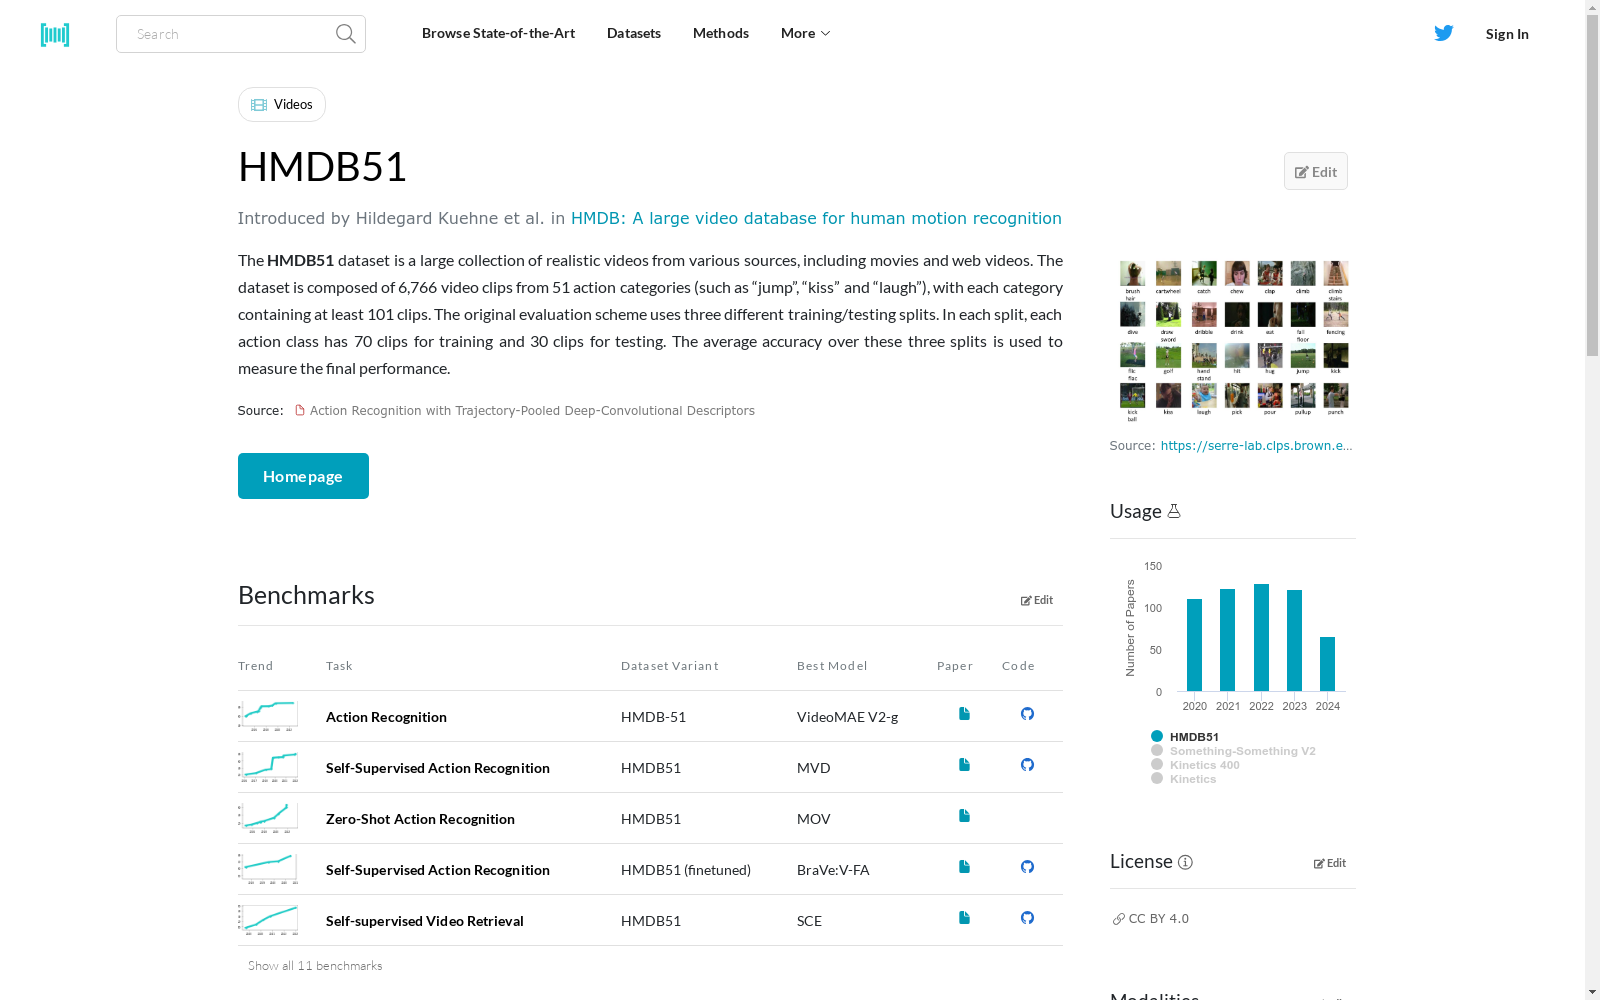This screenshot has height=1000, width=1600.
Task: Open the Datasets menu item
Action: click(x=634, y=33)
